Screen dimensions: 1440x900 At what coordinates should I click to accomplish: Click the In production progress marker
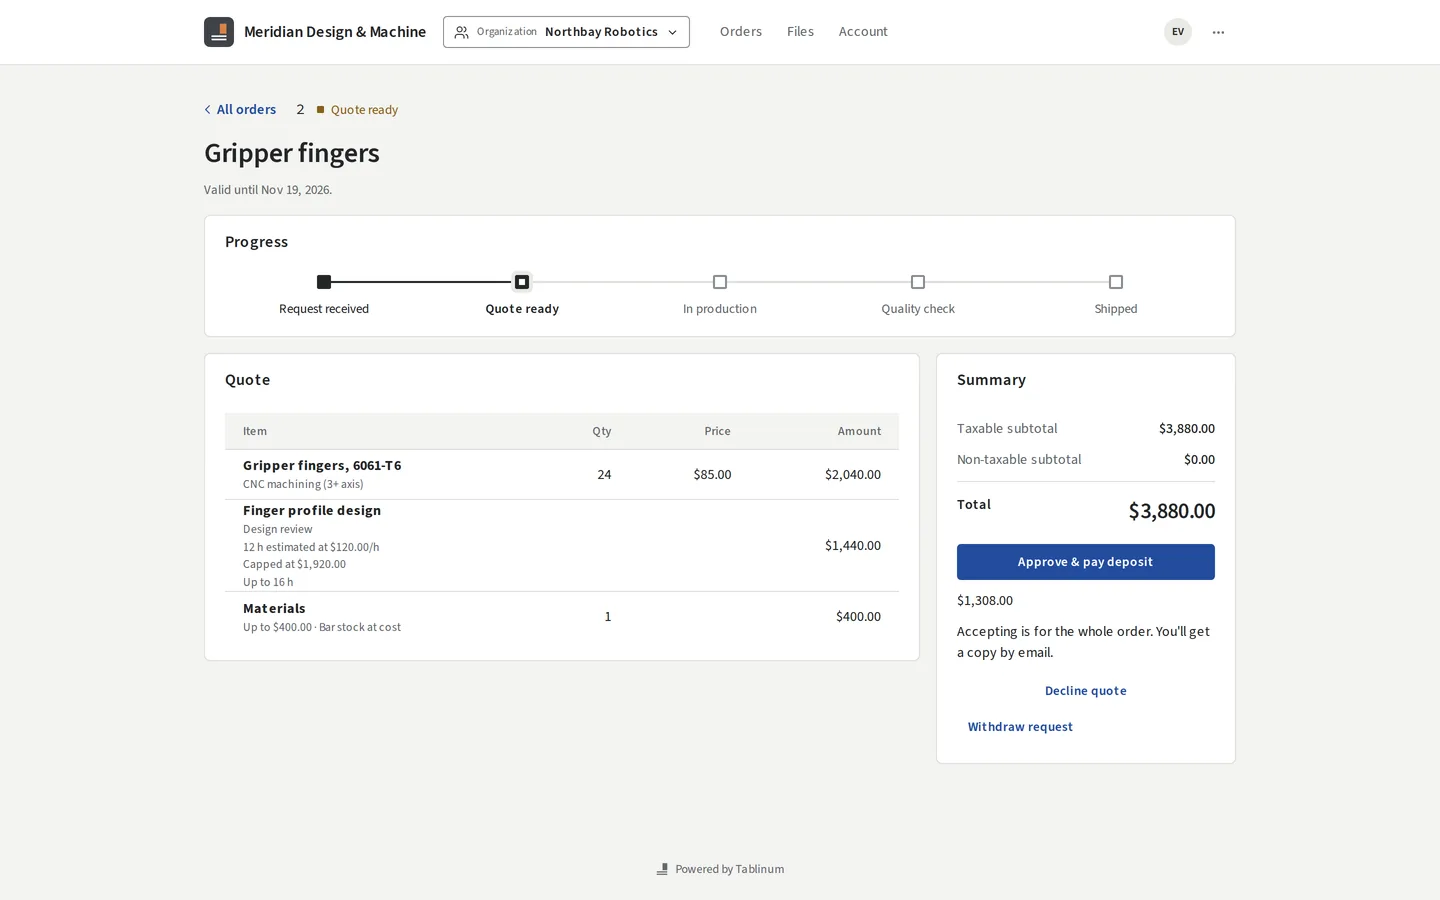coord(720,282)
